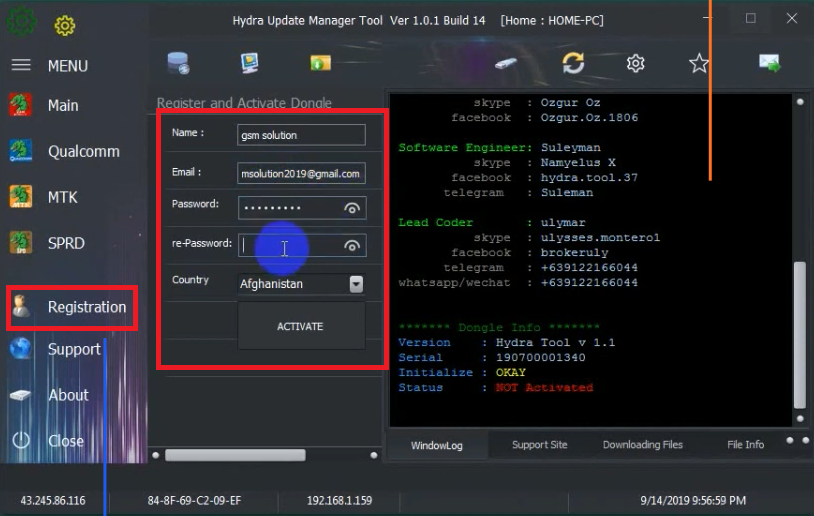The width and height of the screenshot is (814, 516).
Task: Open the white gear settings toolbar icon
Action: click(x=635, y=63)
